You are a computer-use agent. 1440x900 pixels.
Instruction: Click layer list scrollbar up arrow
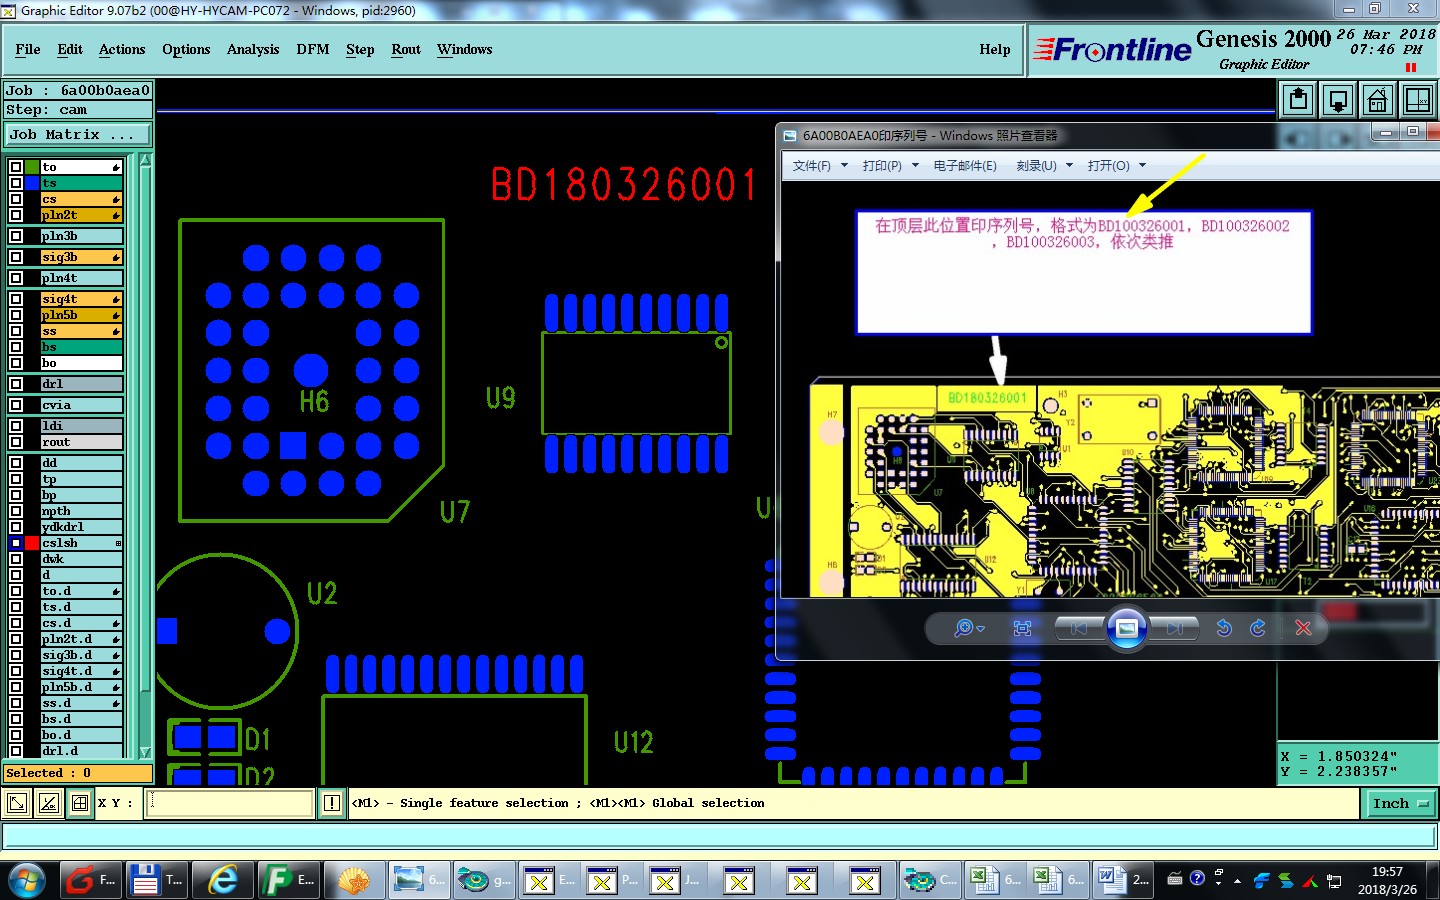tap(145, 160)
